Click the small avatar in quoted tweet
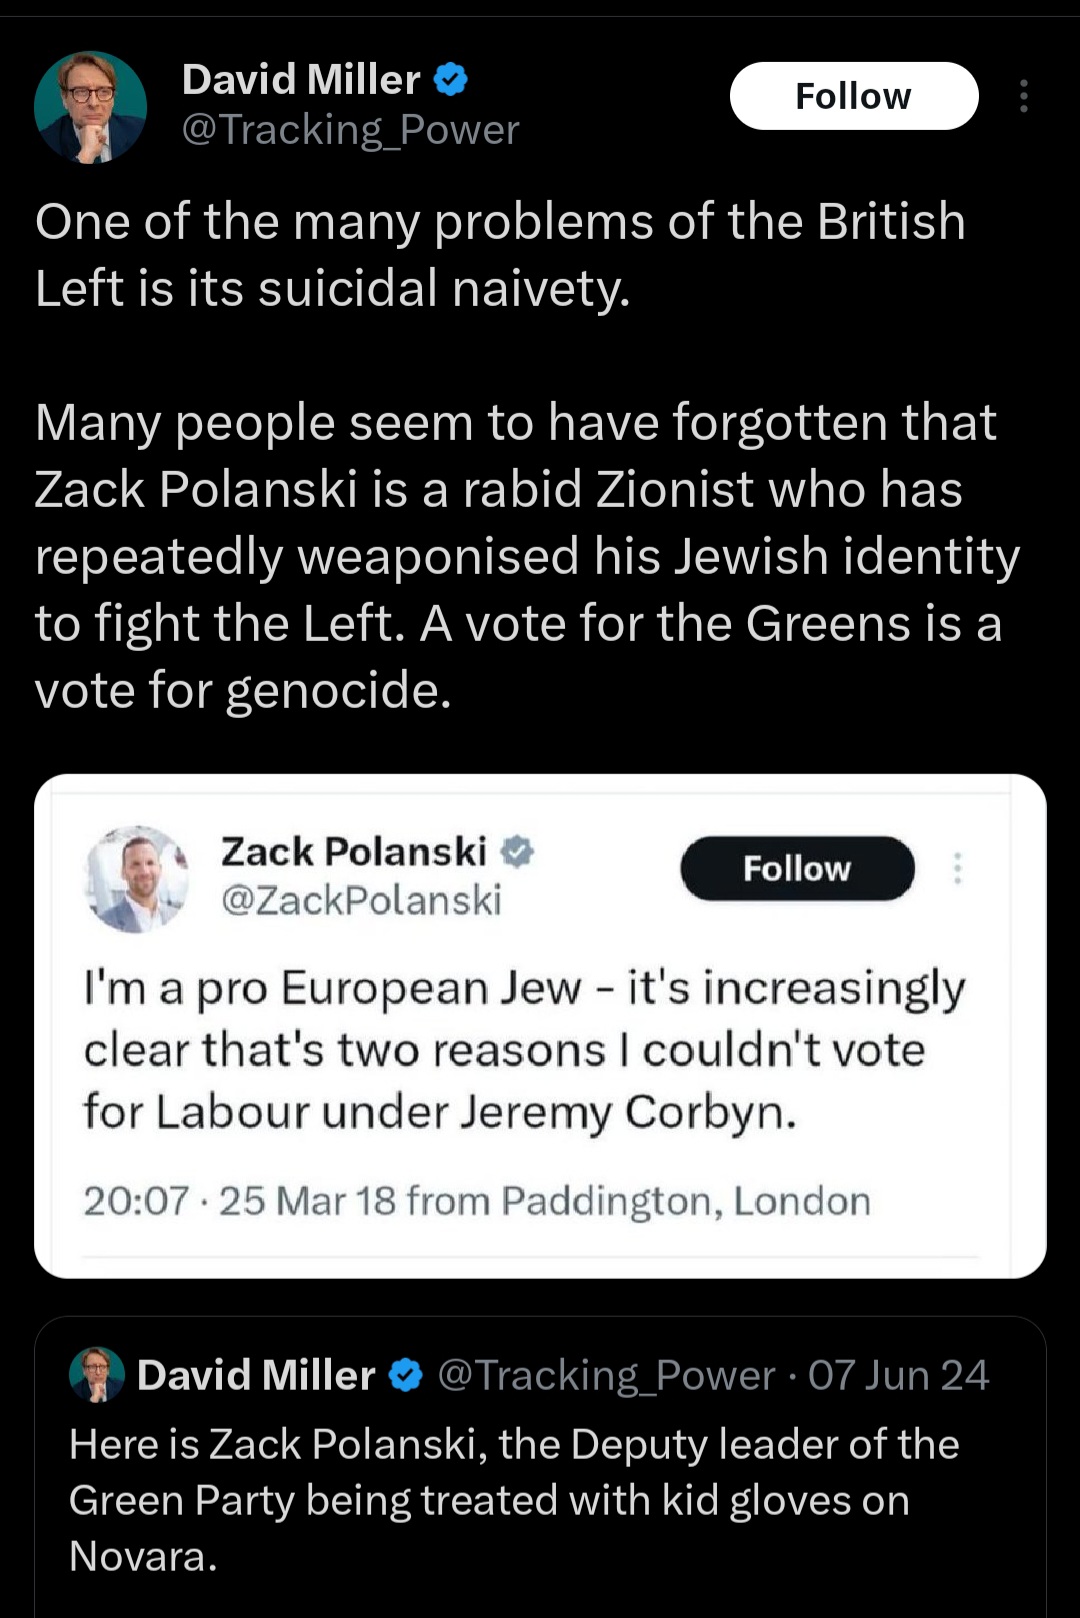 tap(96, 1375)
